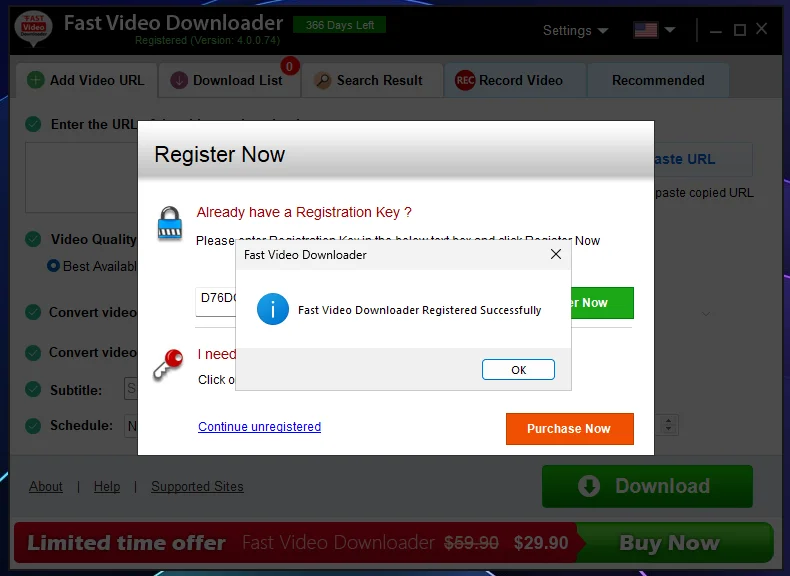Click the Already have a Registration Key heading
This screenshot has height=576, width=790.
tap(304, 212)
